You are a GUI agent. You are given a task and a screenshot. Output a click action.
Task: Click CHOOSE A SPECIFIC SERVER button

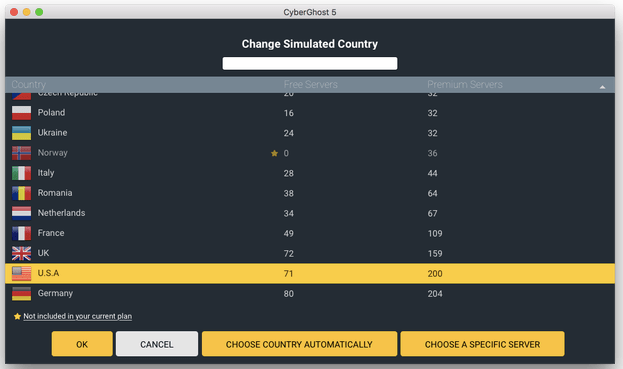[482, 344]
